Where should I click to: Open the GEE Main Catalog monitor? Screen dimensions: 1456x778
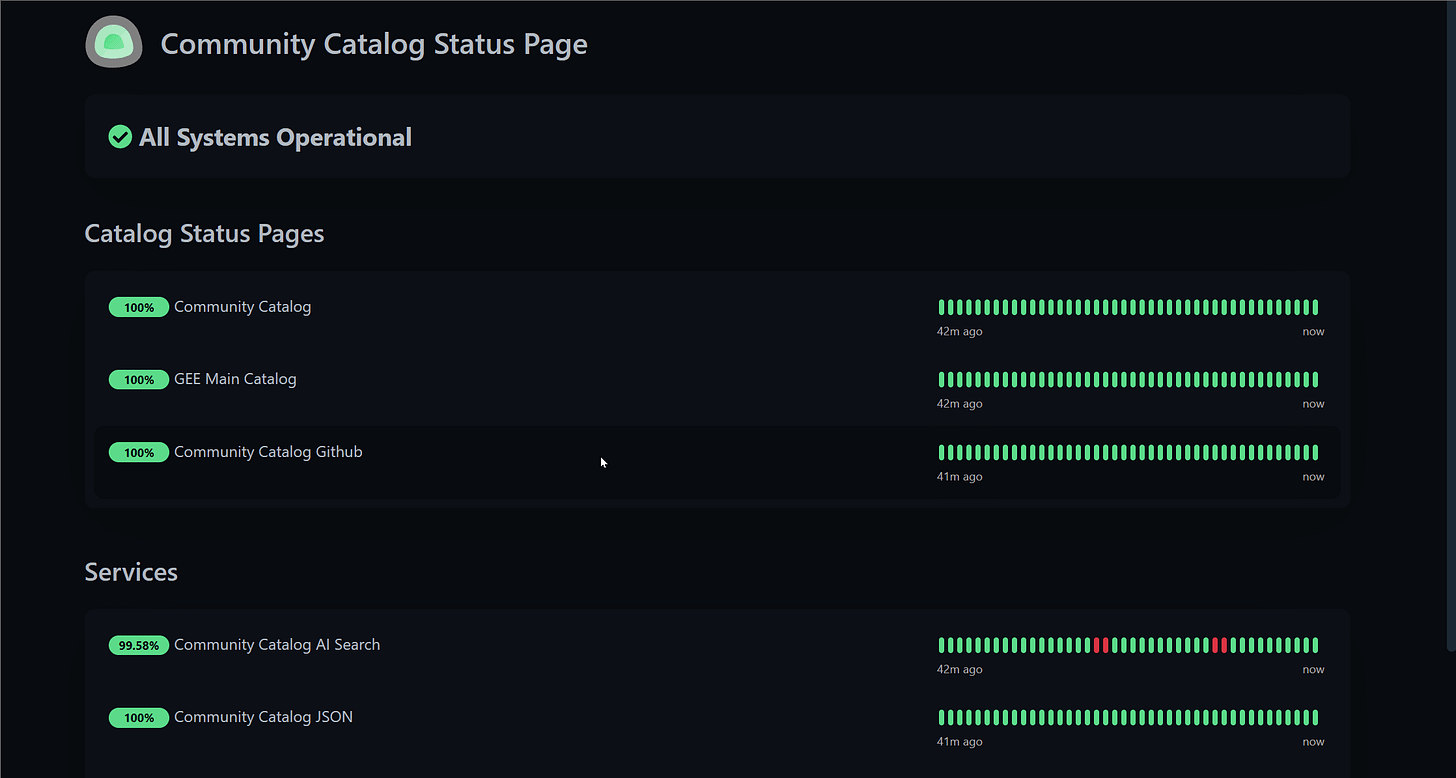coord(235,379)
